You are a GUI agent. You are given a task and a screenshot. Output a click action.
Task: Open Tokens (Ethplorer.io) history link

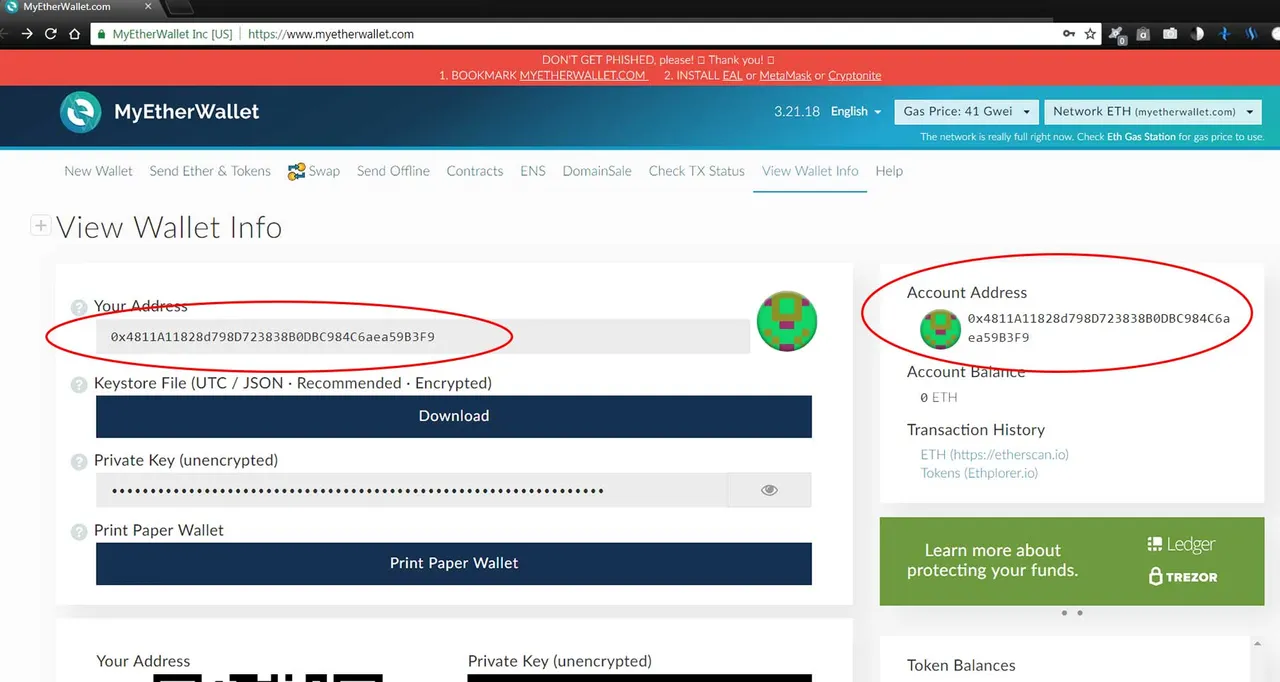[x=979, y=473]
